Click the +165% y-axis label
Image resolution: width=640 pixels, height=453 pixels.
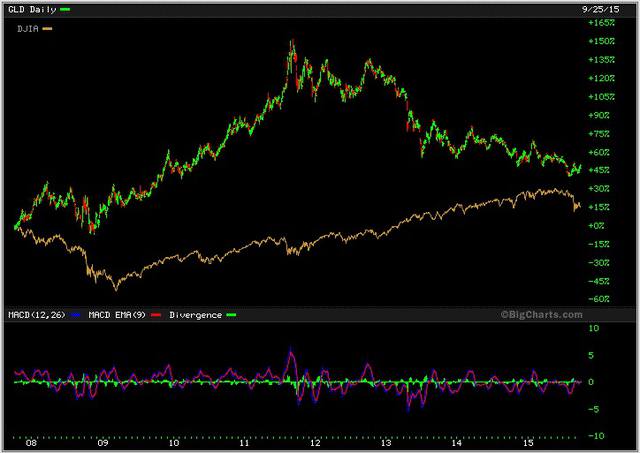click(x=601, y=22)
